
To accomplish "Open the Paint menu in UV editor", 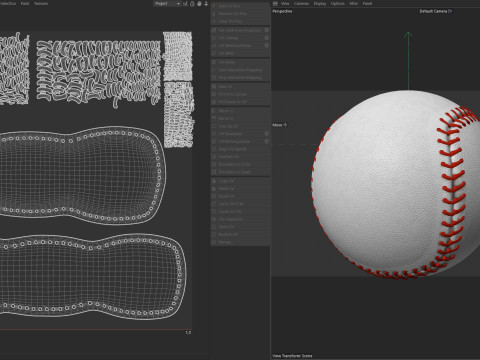I will pyautogui.click(x=25, y=3).
